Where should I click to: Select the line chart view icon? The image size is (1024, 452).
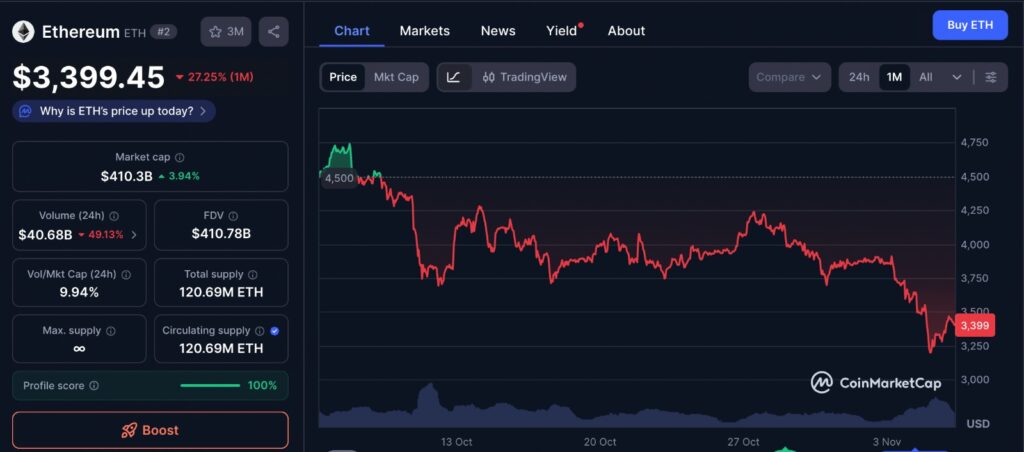pos(454,77)
